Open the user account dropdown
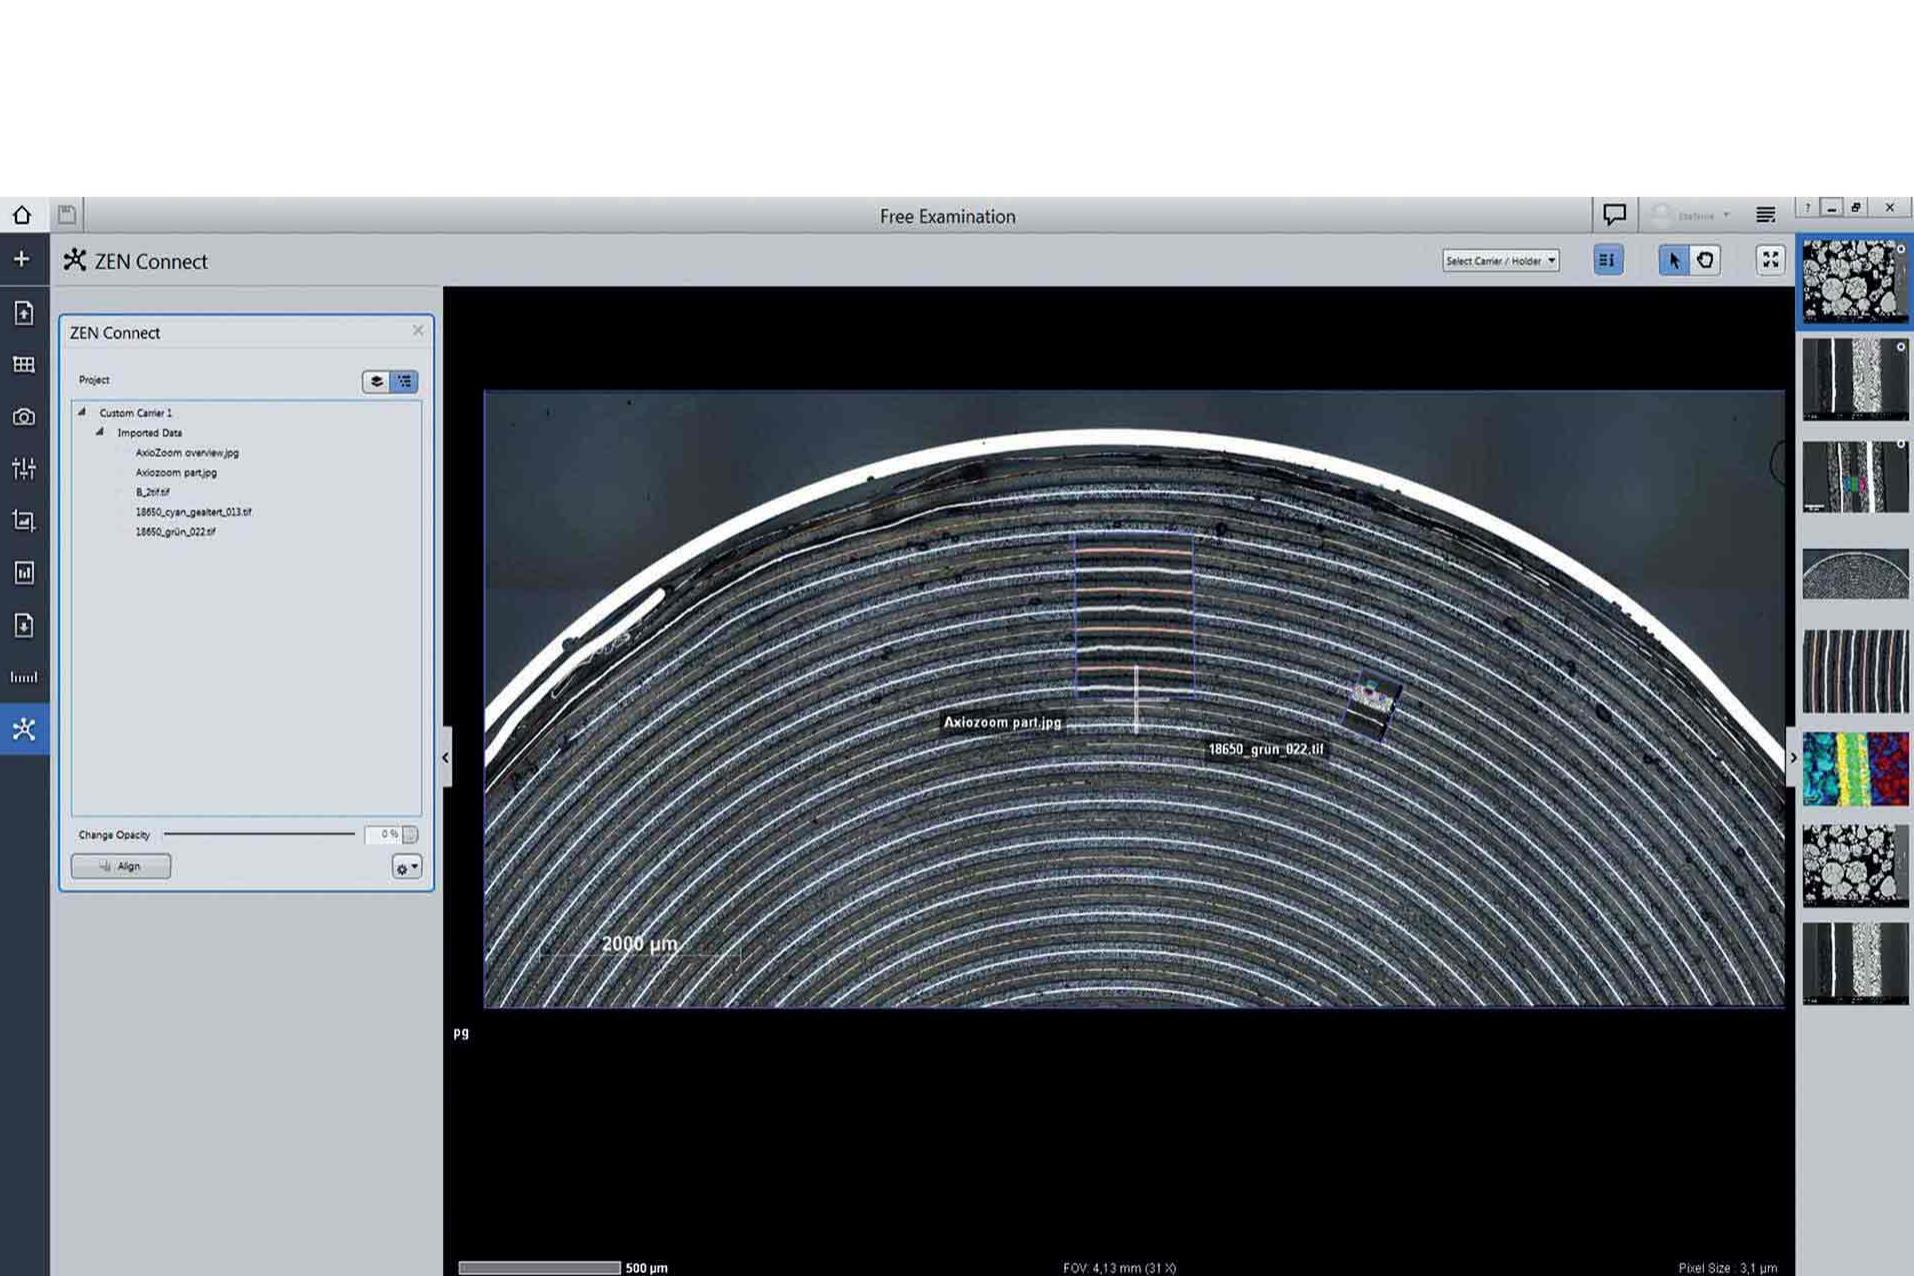 [1691, 215]
